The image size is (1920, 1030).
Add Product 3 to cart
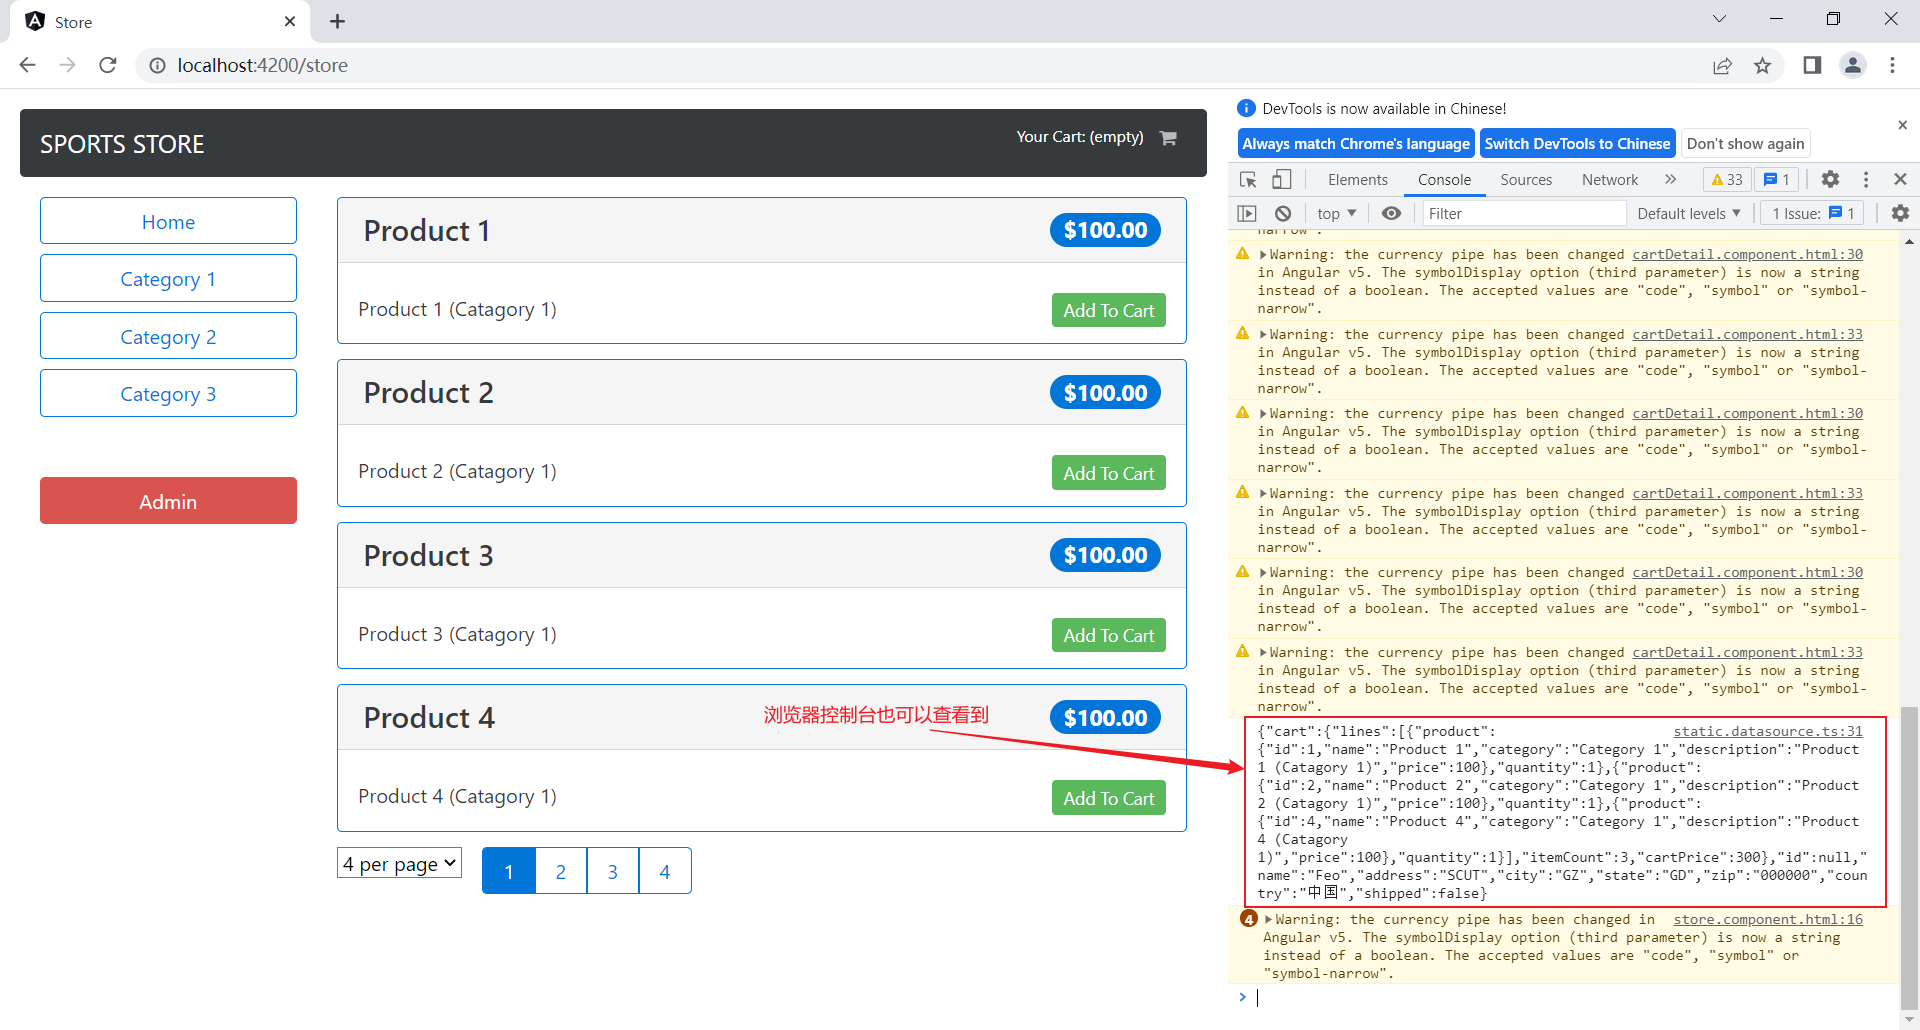pyautogui.click(x=1108, y=635)
